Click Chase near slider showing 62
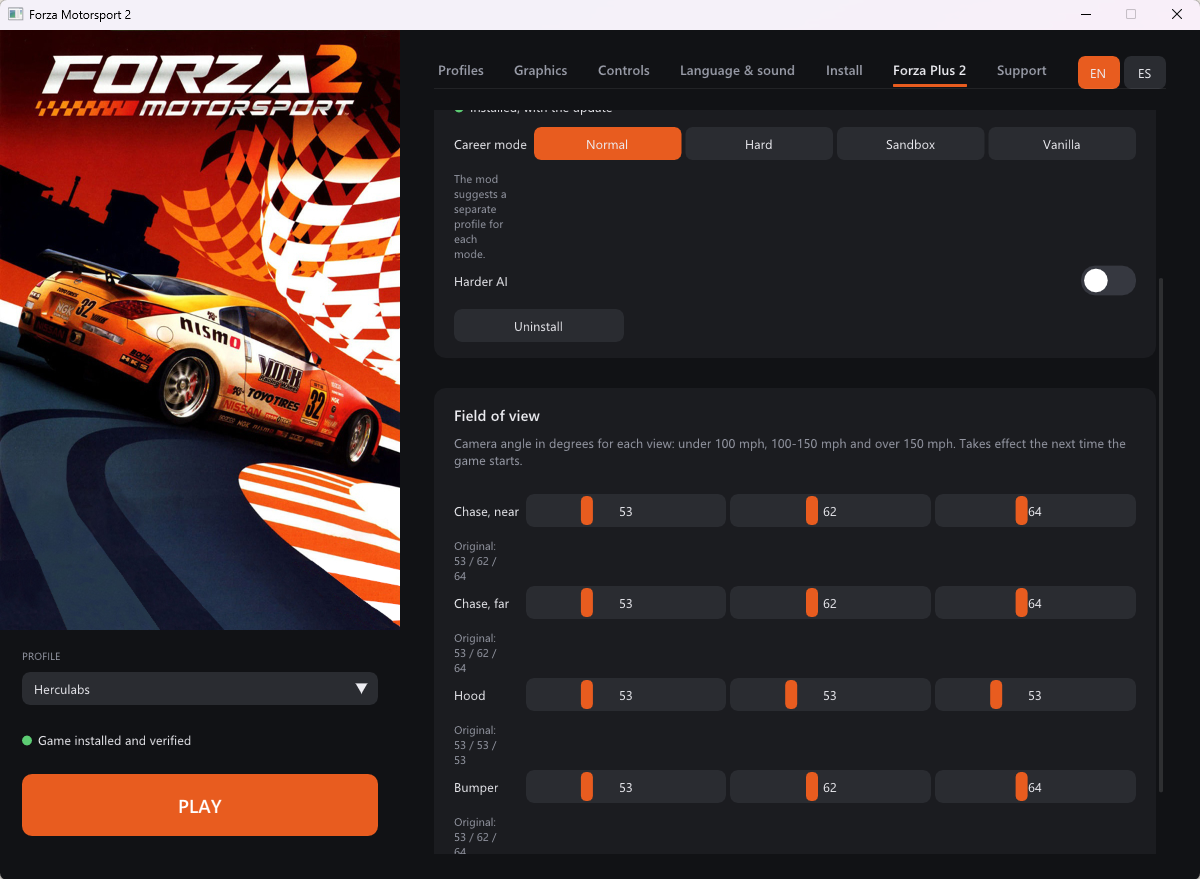This screenshot has width=1200, height=879. point(830,511)
